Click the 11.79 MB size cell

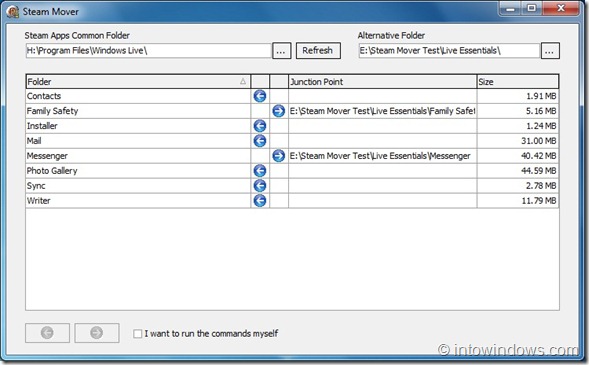518,201
